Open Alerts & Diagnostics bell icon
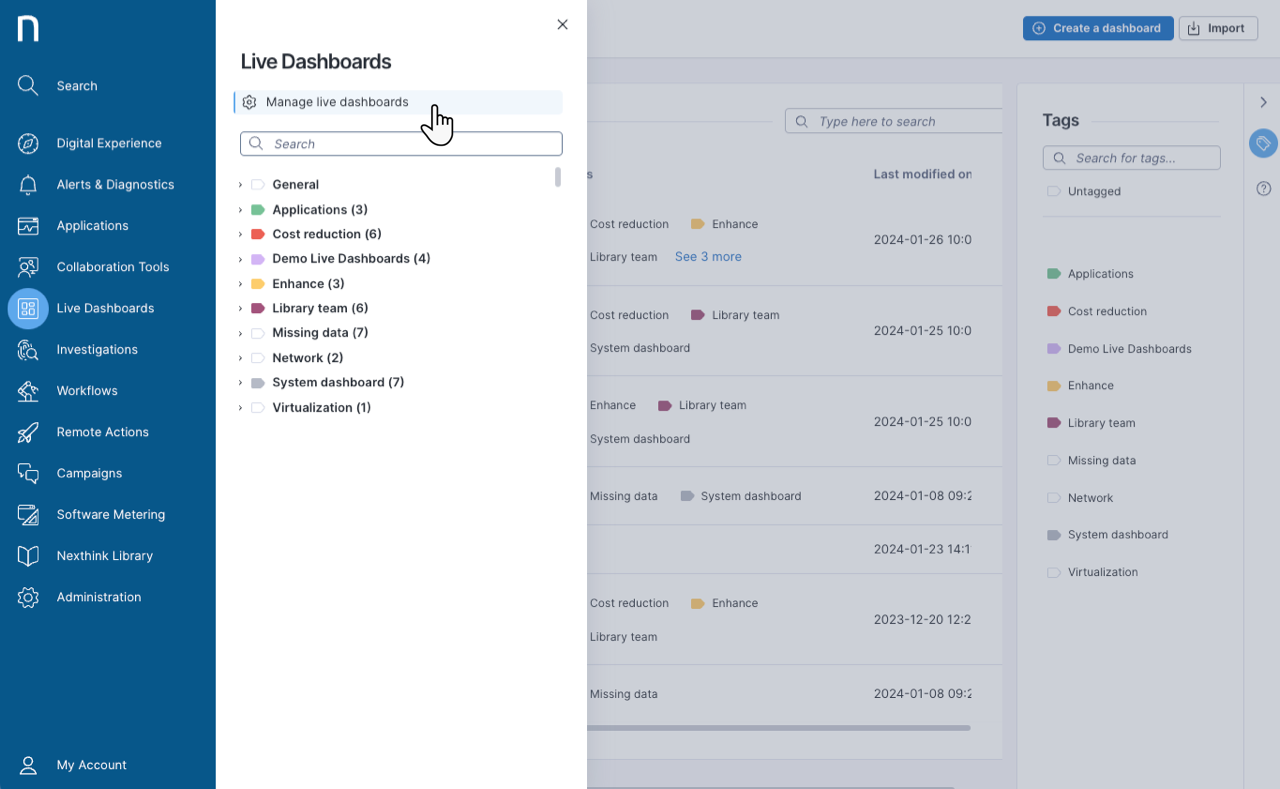The width and height of the screenshot is (1280, 789). tap(28, 185)
